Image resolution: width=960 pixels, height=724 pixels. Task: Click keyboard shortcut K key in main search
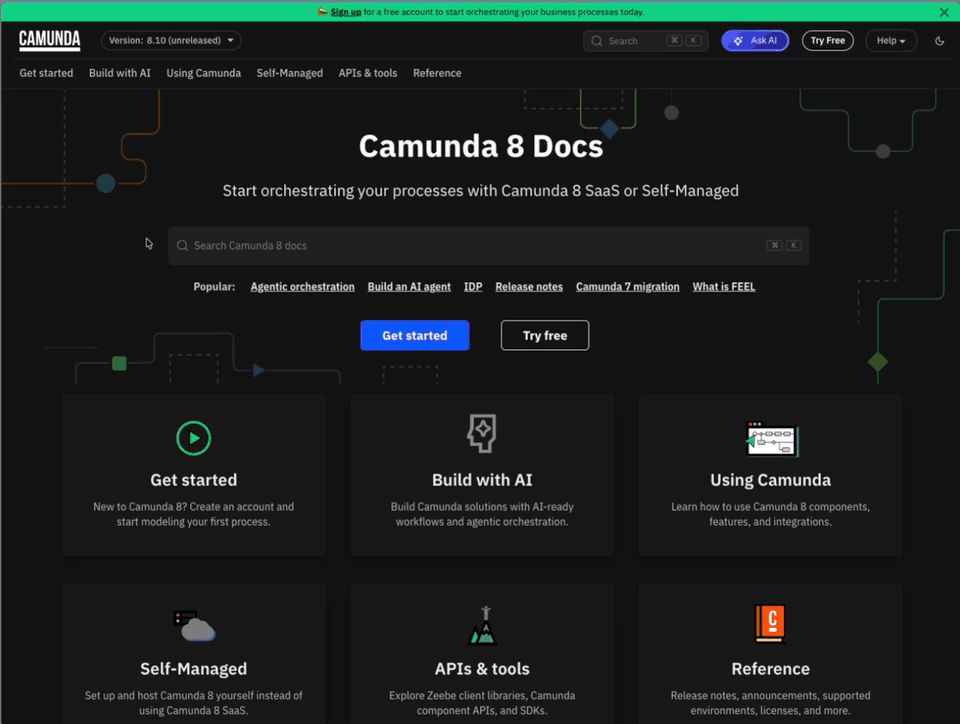(x=793, y=245)
